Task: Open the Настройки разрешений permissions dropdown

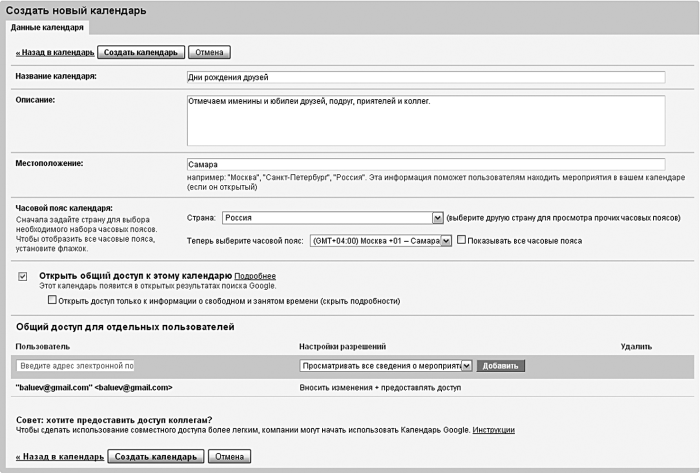Action: (x=386, y=366)
